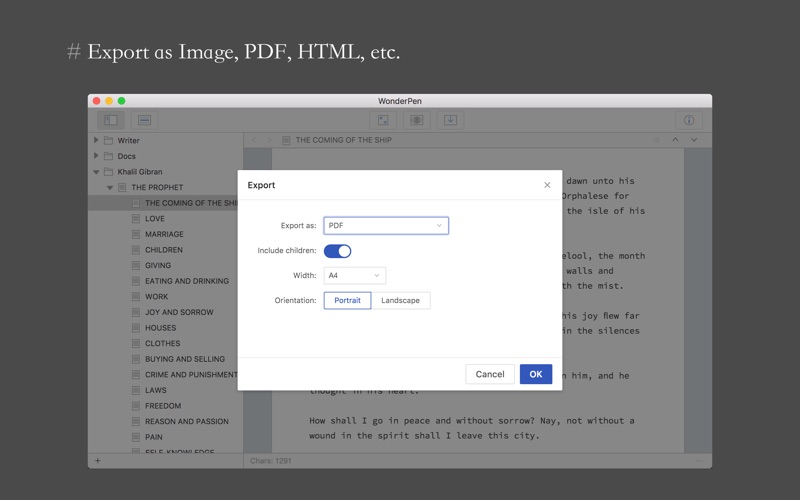
Task: Add new item with plus icon
Action: coord(97,461)
